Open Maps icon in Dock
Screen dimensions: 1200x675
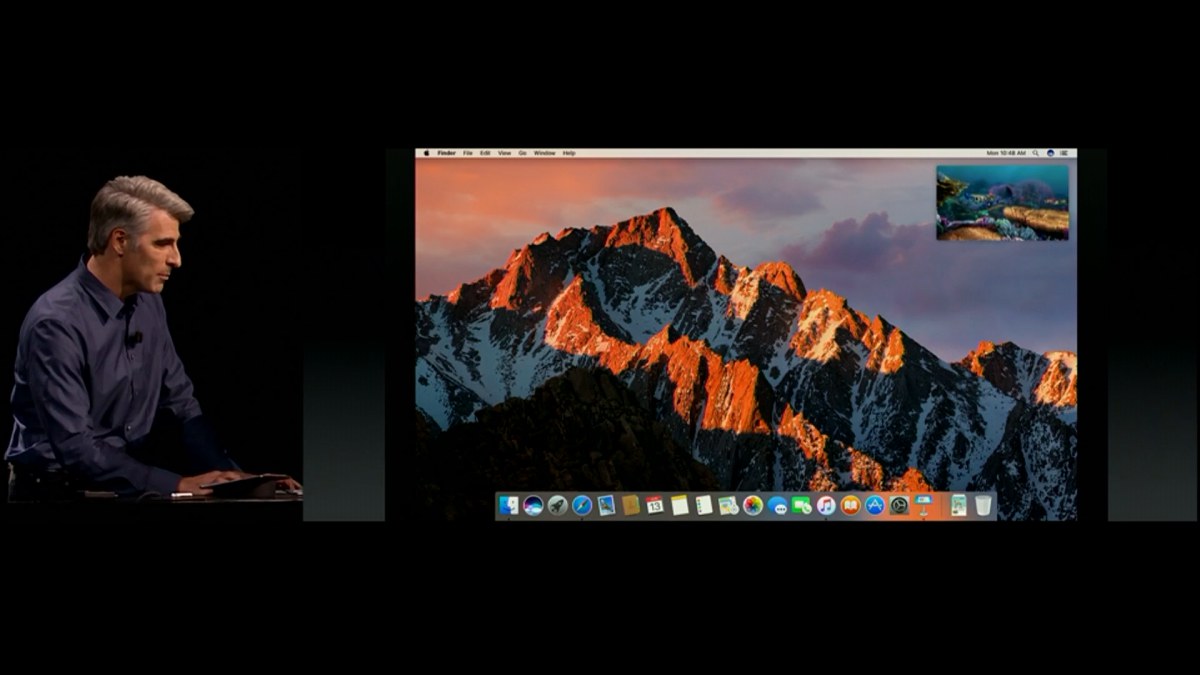pos(728,505)
